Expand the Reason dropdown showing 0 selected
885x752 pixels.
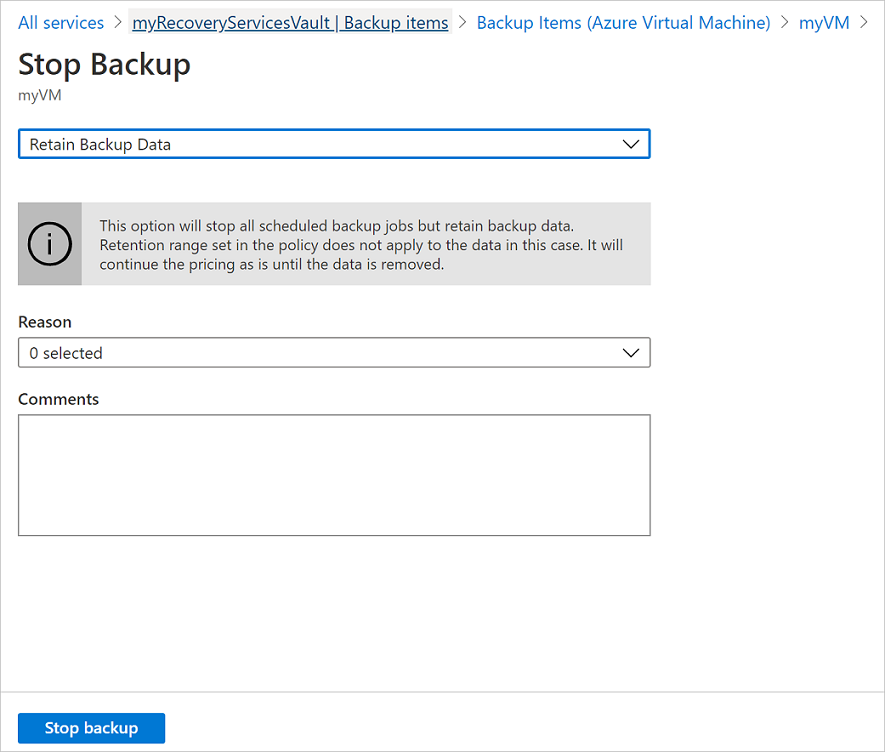click(x=334, y=352)
